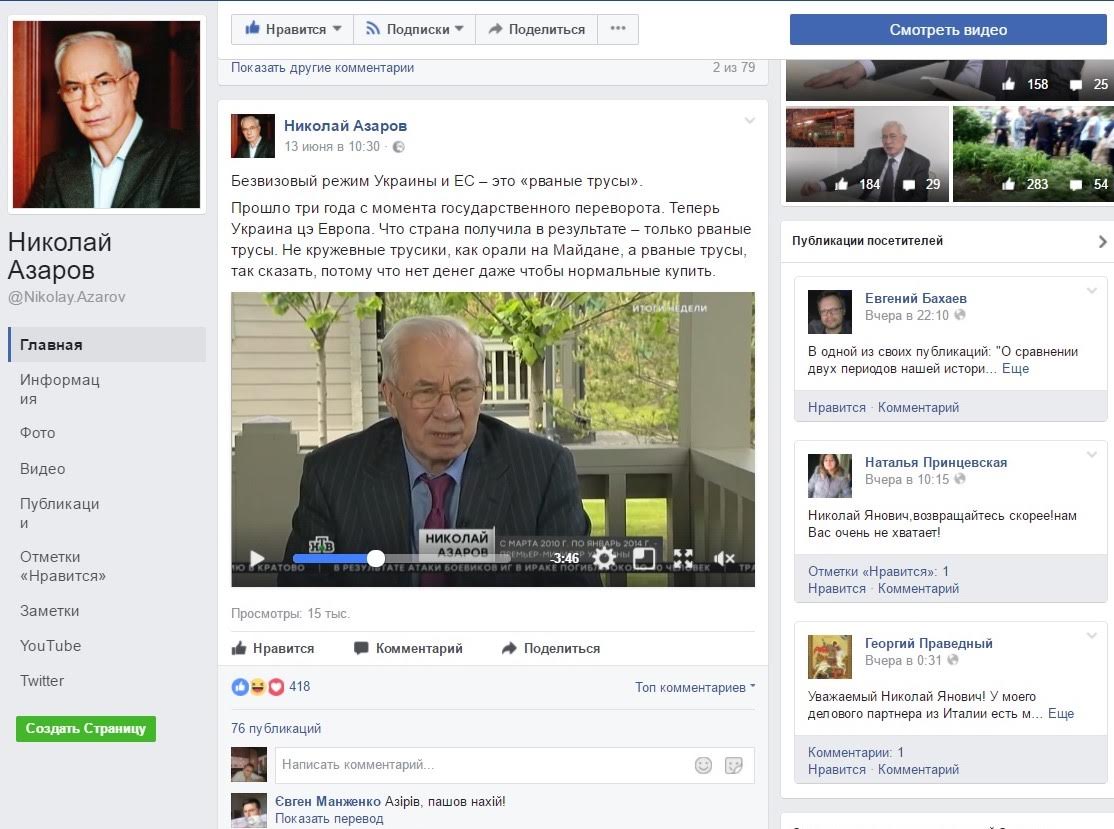1114x829 pixels.
Task: Focus the Написать комментарий input field
Action: (514, 764)
